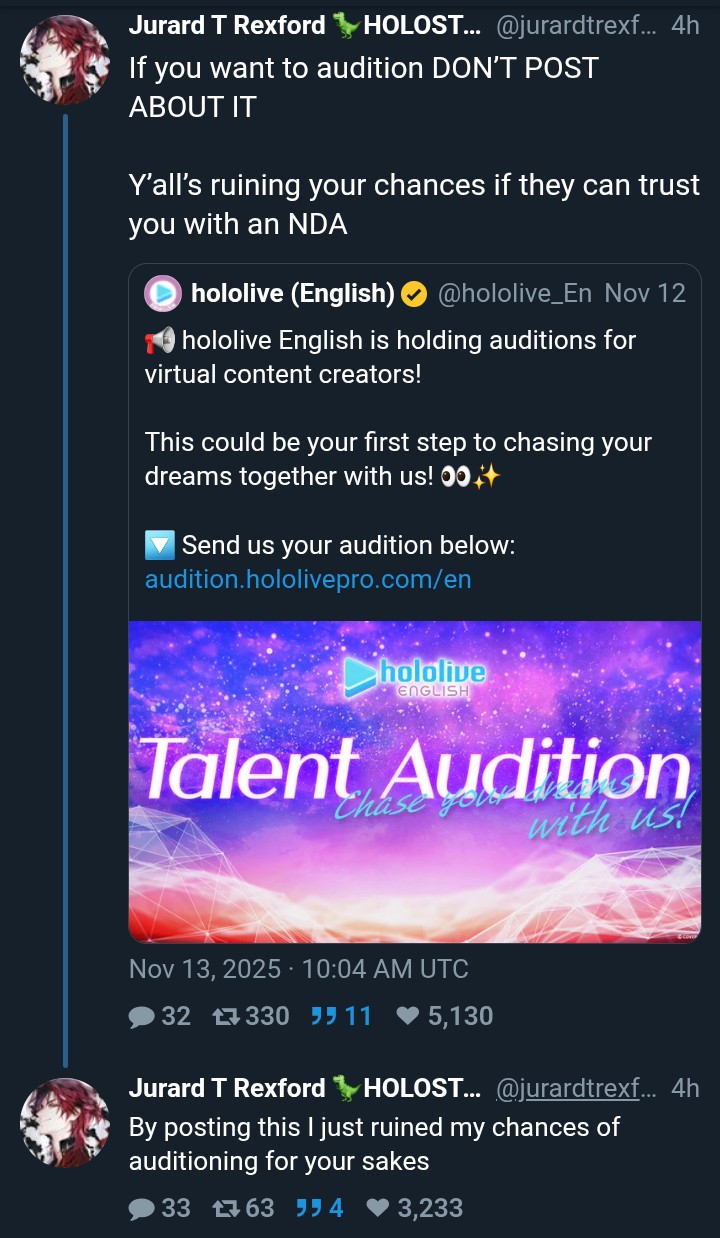Retweet the second tweet with 63 retweets

pyautogui.click(x=228, y=1209)
